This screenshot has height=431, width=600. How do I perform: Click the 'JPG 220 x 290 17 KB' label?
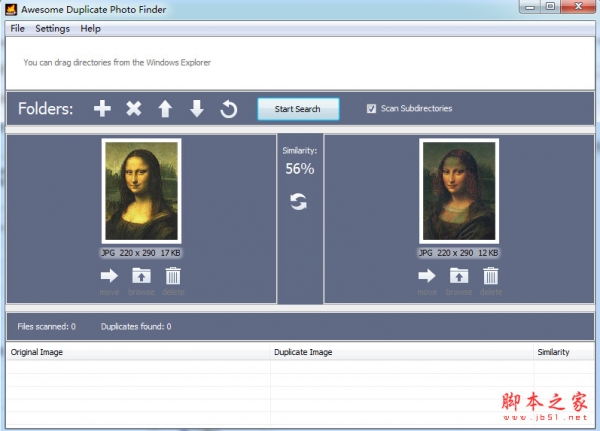coord(141,253)
